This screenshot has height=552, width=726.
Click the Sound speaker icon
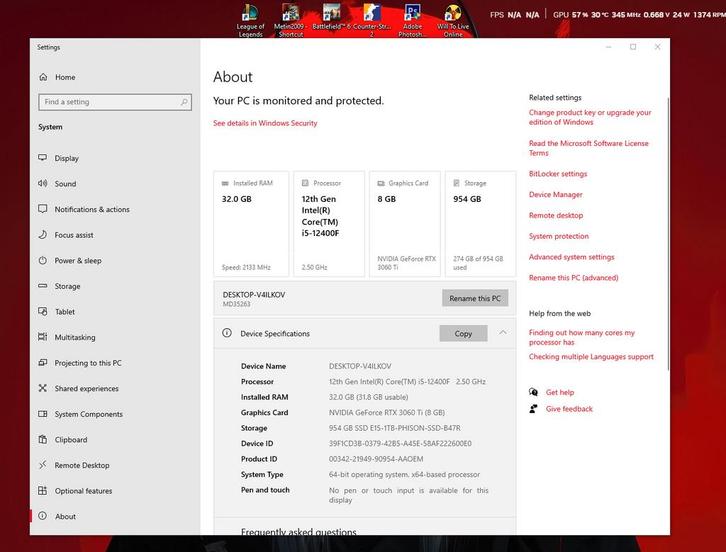pos(43,183)
